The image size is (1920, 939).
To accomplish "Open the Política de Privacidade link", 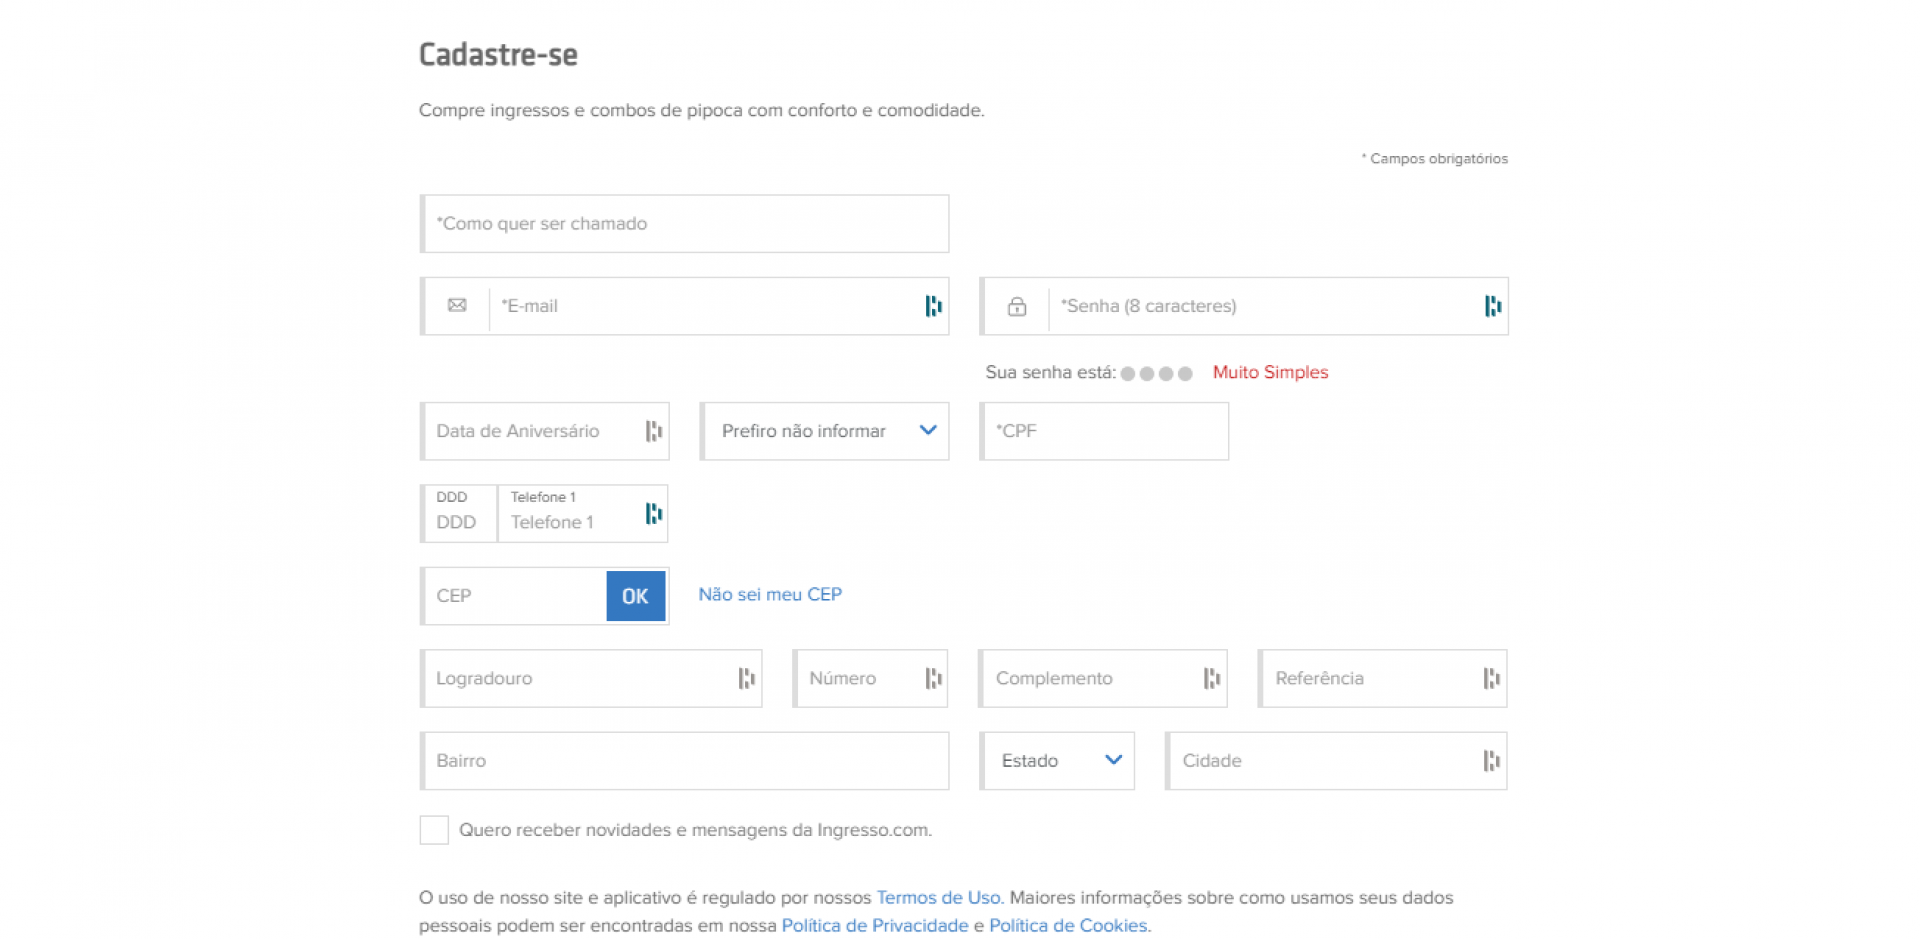I will pos(874,926).
